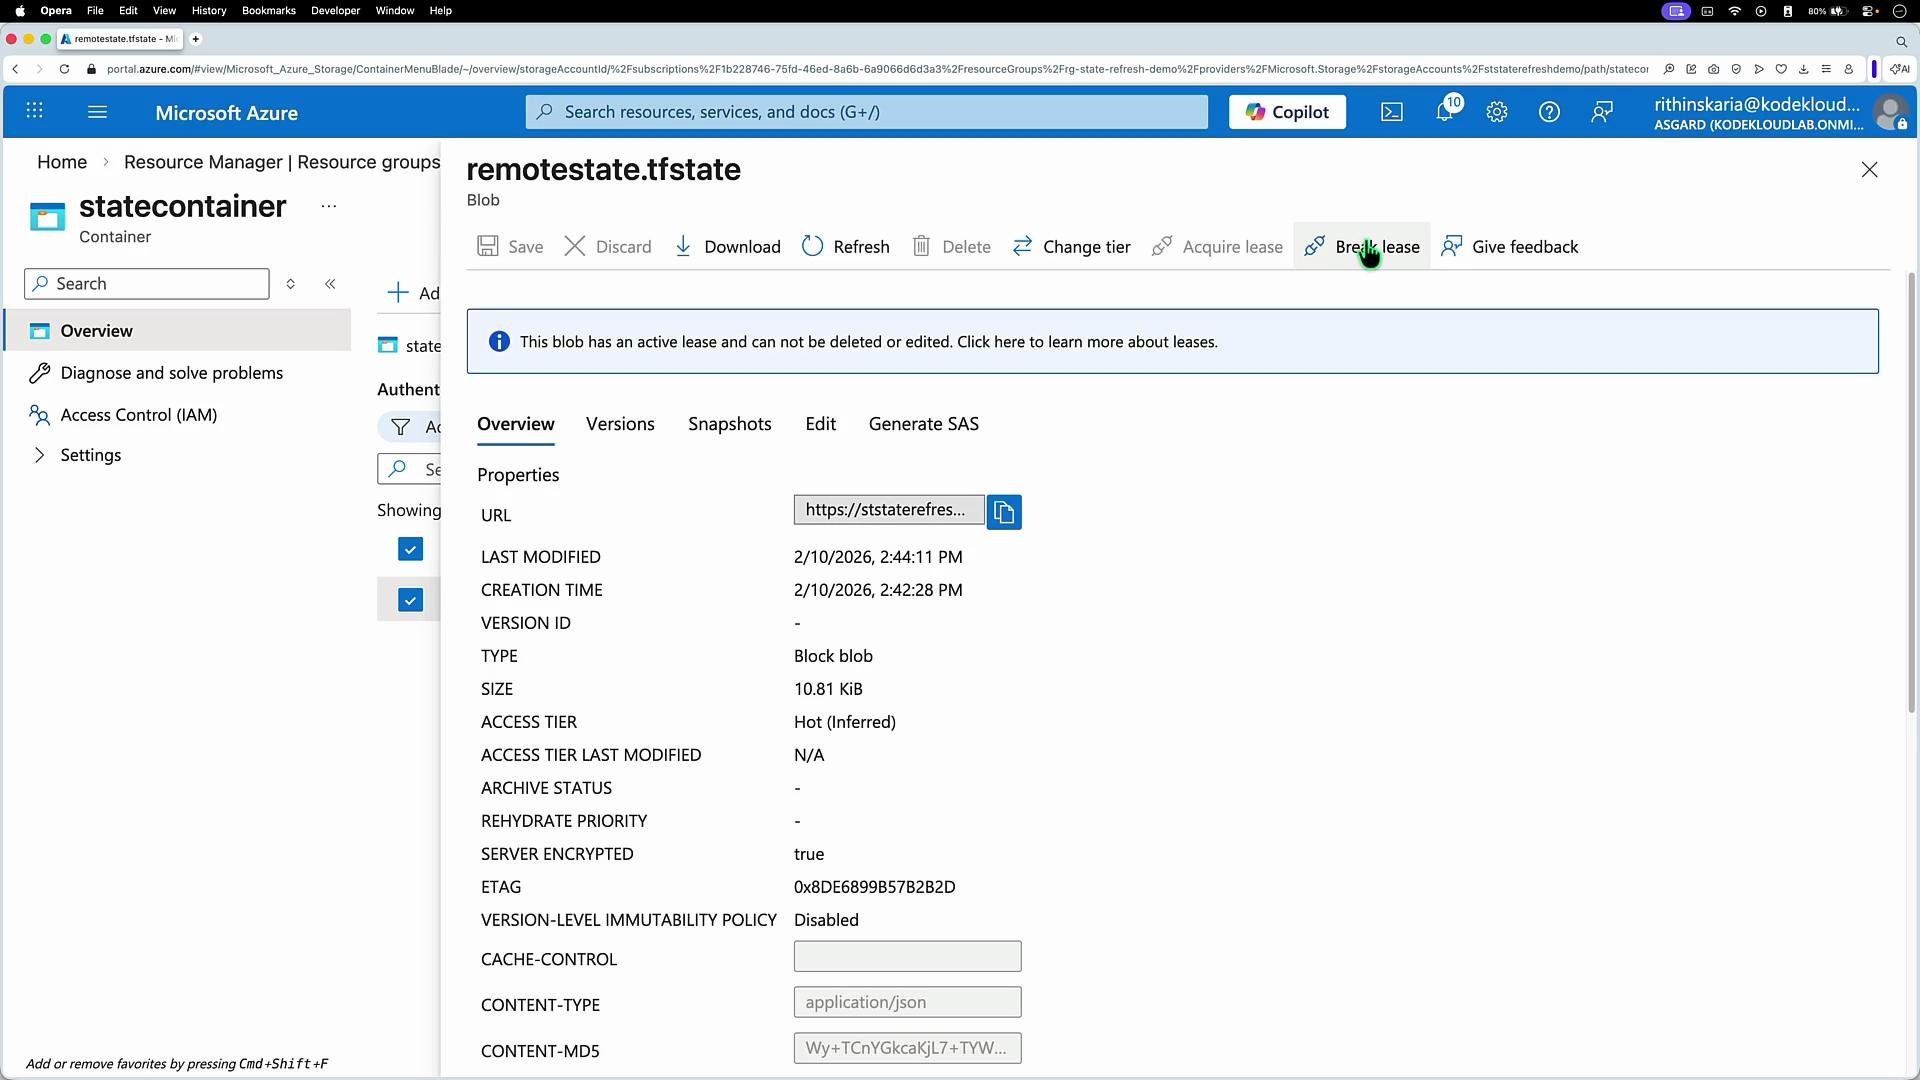The width and height of the screenshot is (1920, 1080).
Task: Toggle expand/collapse all menu groups arrows
Action: [290, 284]
